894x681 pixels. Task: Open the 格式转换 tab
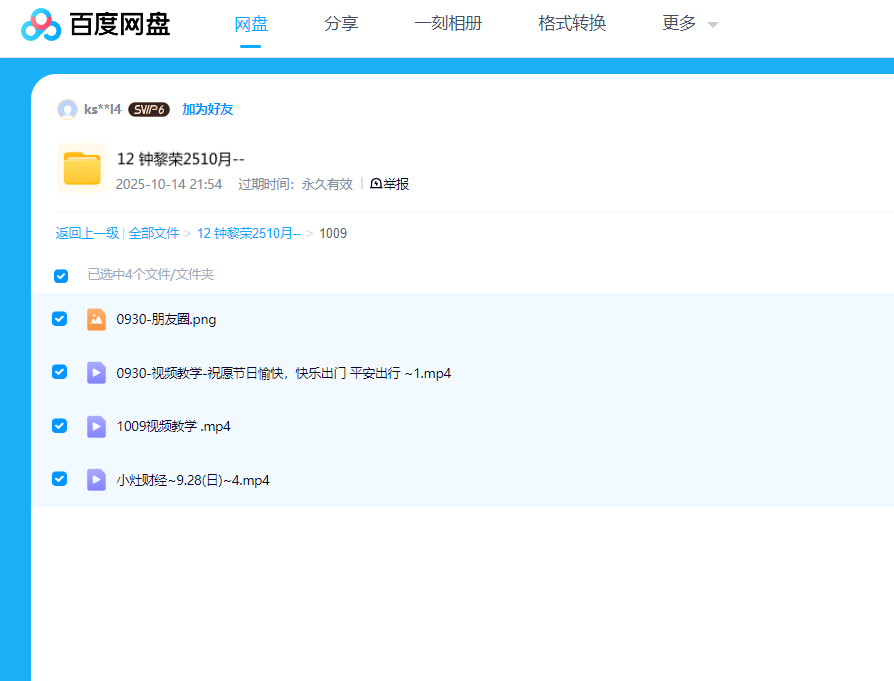tap(572, 24)
